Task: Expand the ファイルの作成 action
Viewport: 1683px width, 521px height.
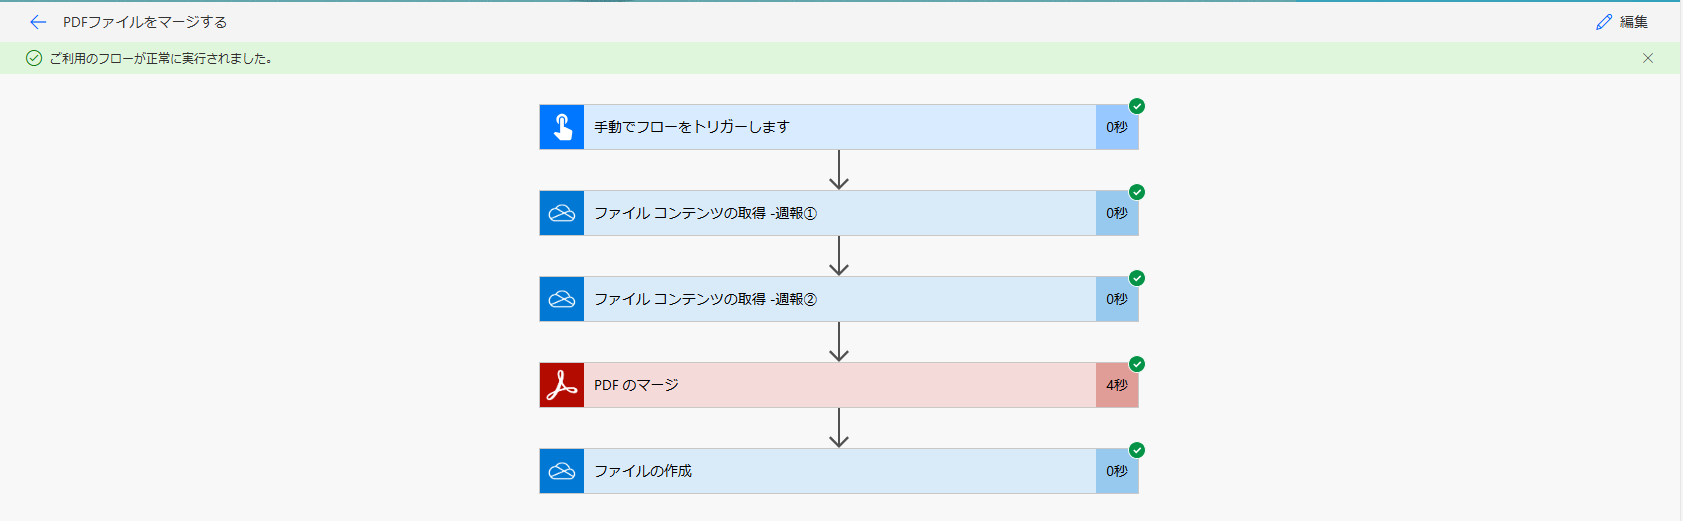Action: [x=839, y=471]
